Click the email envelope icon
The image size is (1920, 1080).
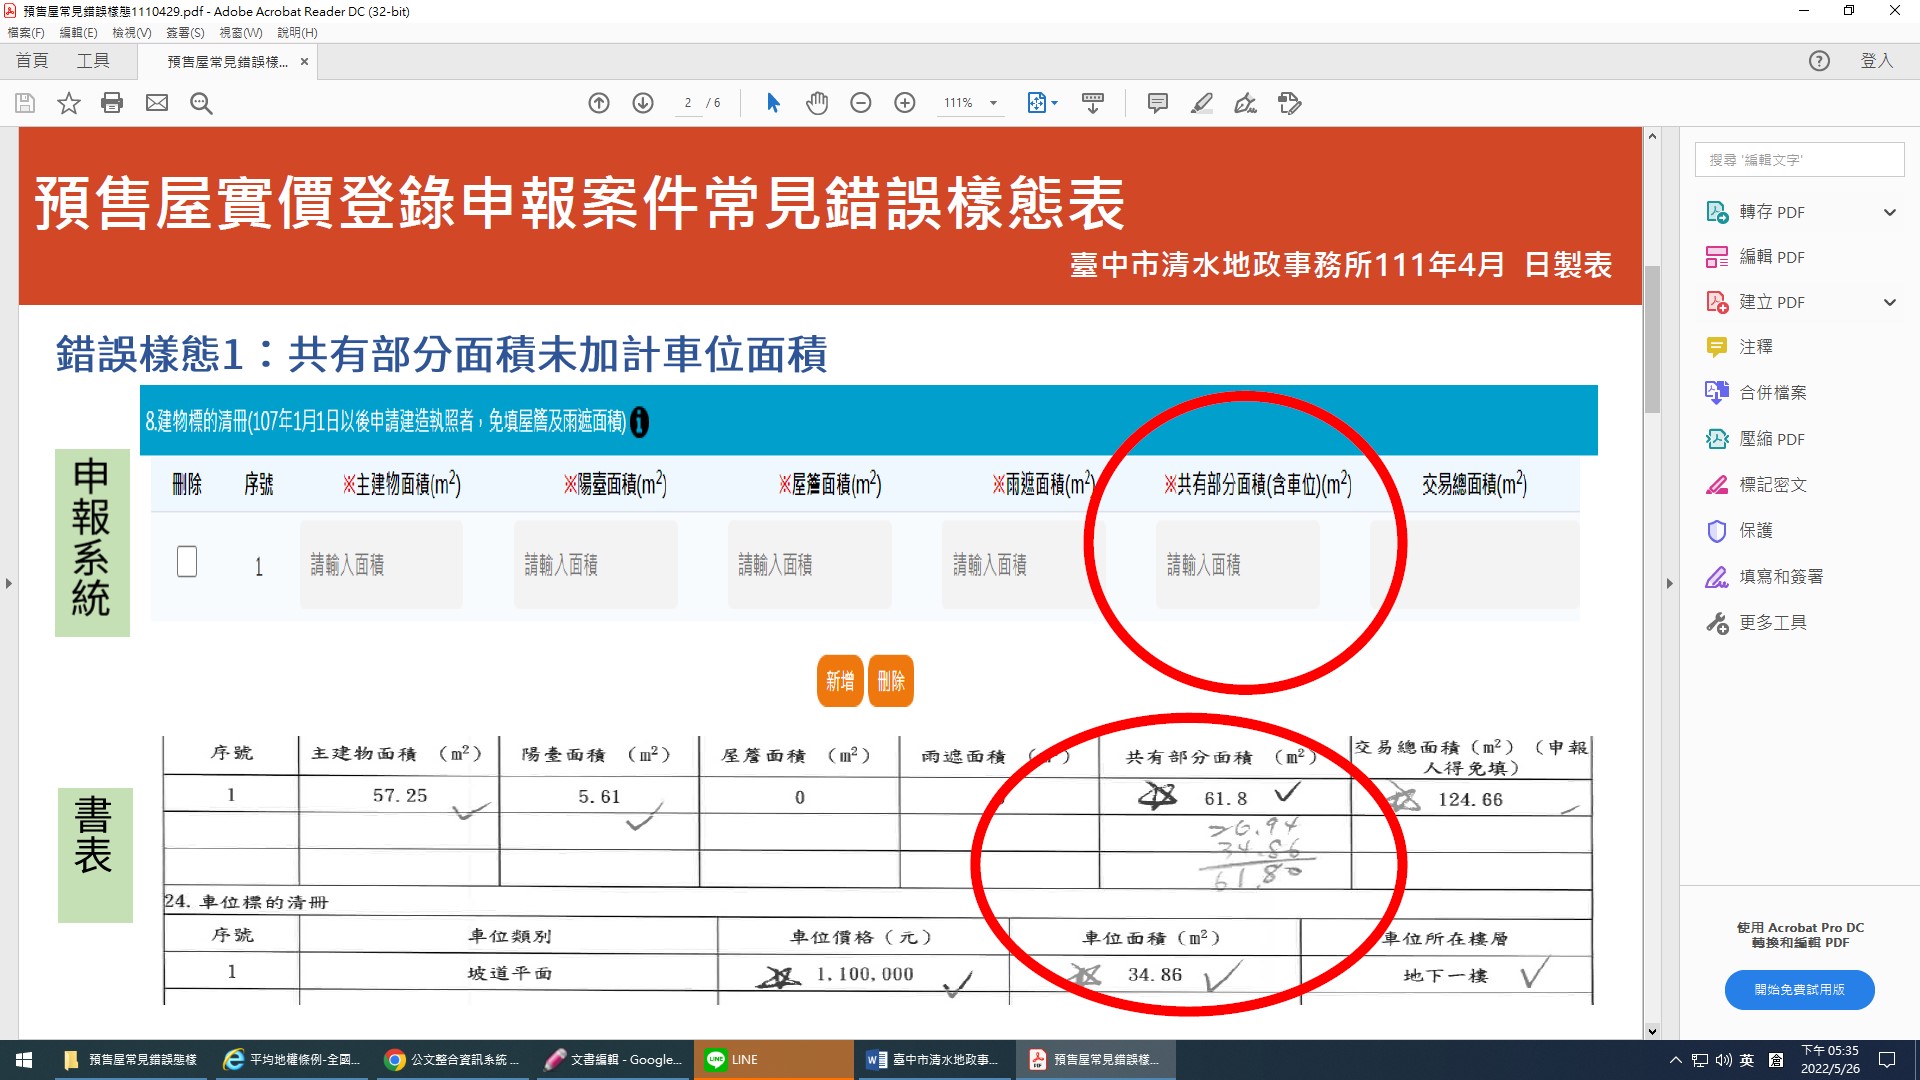157,103
